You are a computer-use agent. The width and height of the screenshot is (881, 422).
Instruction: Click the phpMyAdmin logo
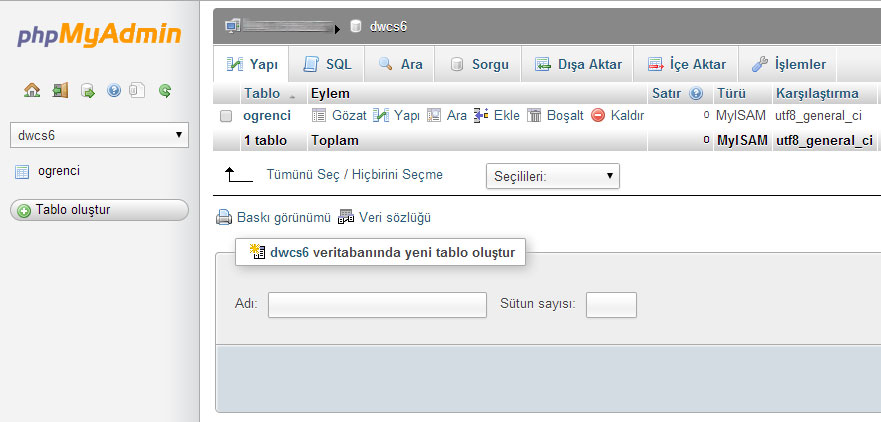[x=99, y=35]
